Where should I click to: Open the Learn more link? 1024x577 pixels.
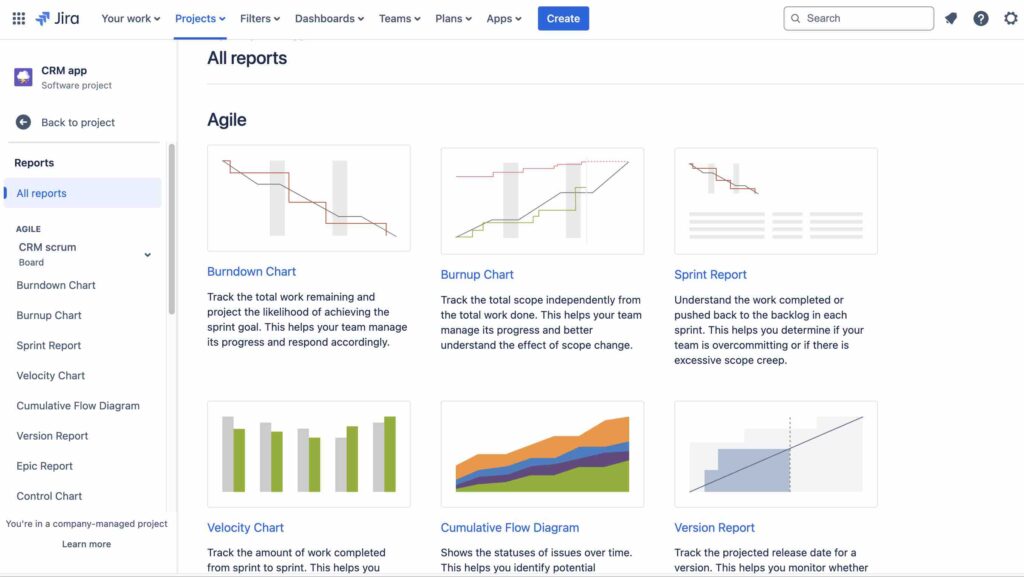(x=86, y=543)
